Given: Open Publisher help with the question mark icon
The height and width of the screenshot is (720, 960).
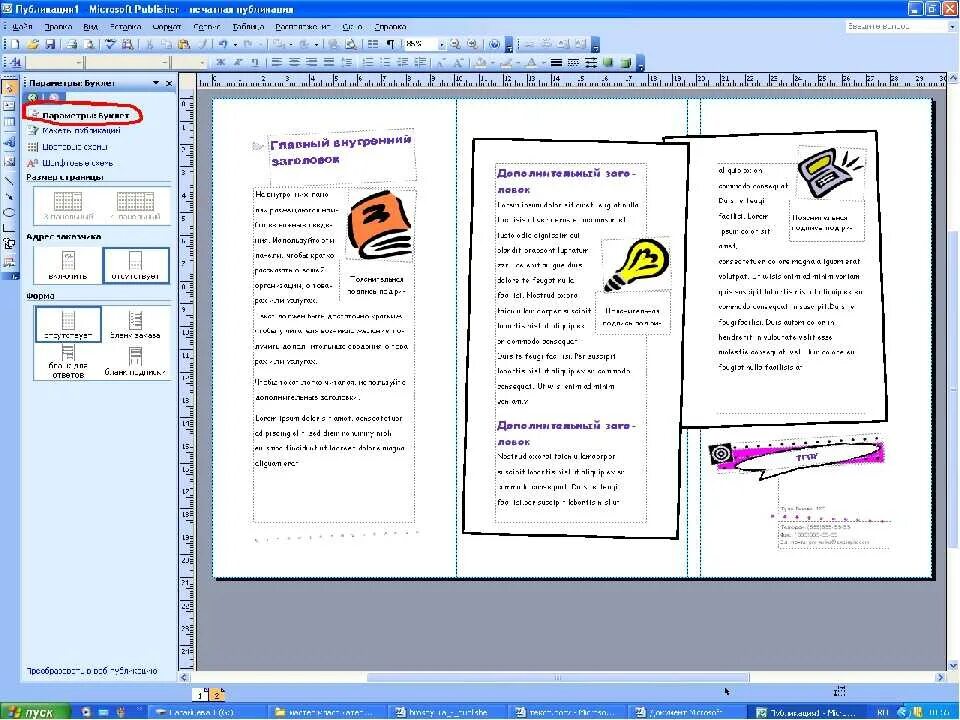Looking at the screenshot, I should [x=495, y=44].
